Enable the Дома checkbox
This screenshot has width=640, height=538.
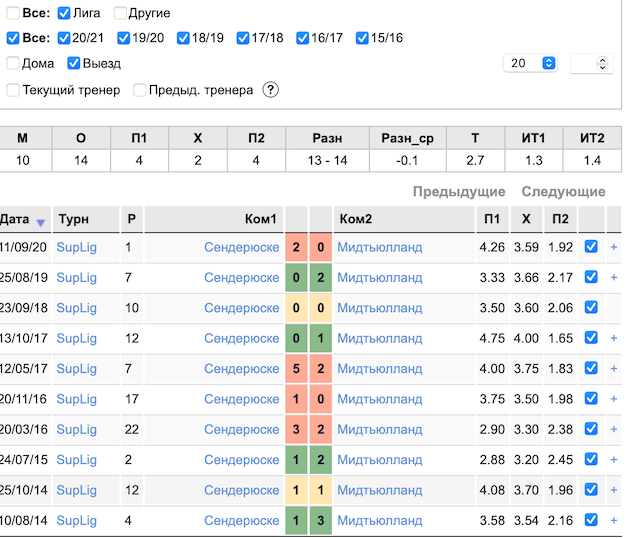pos(13,64)
